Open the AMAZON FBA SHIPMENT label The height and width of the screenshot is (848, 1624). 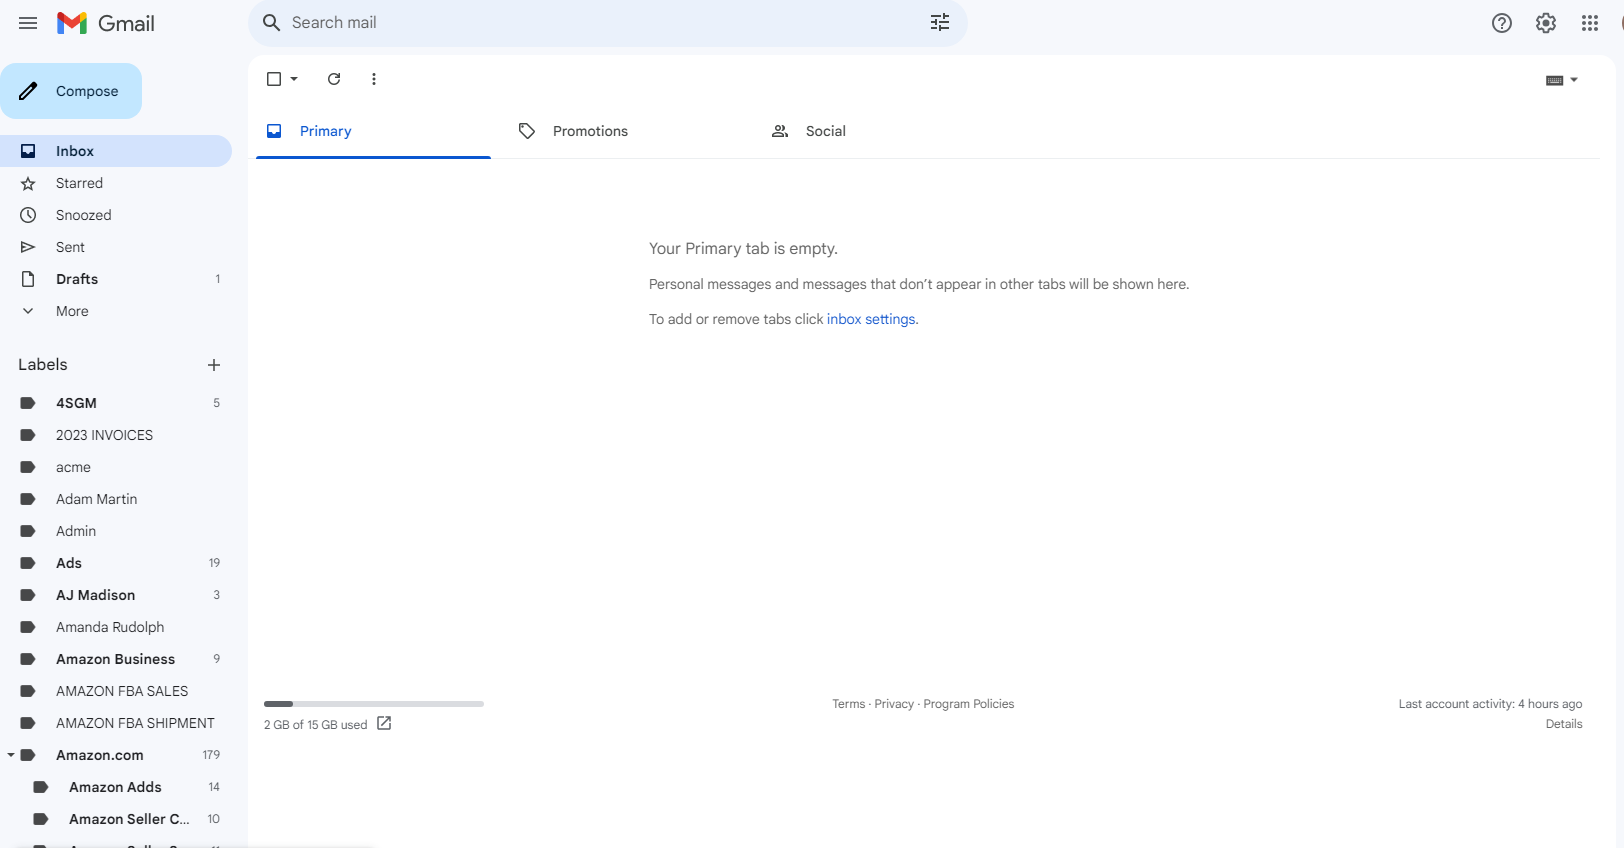tap(116, 723)
